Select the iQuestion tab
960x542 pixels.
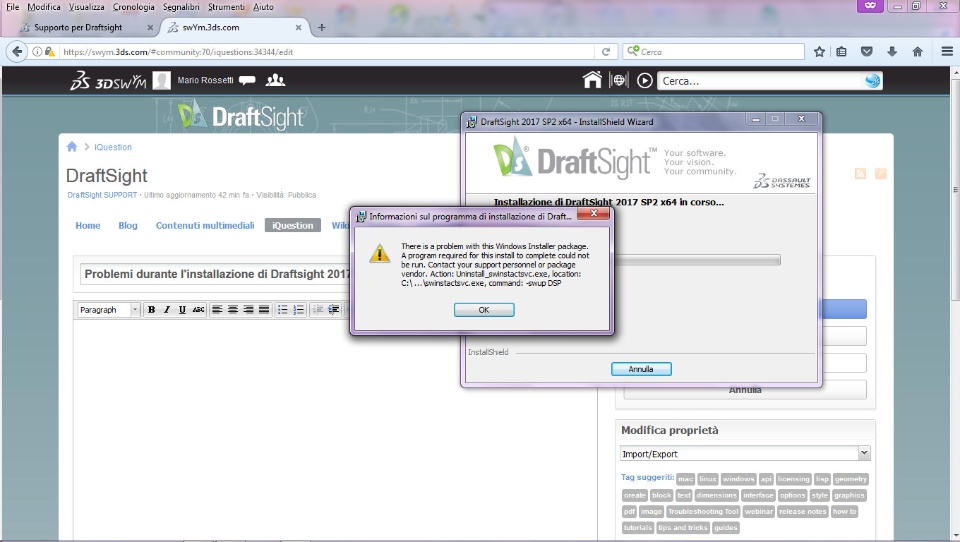(x=293, y=225)
